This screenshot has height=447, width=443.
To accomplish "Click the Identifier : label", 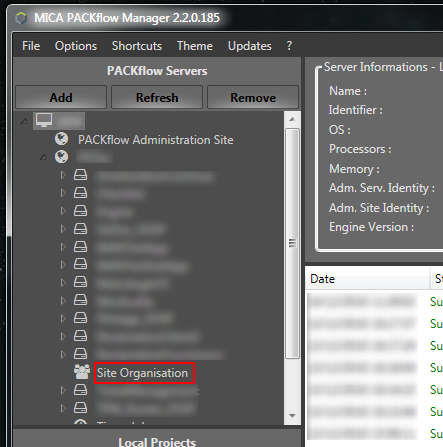I will click(355, 110).
